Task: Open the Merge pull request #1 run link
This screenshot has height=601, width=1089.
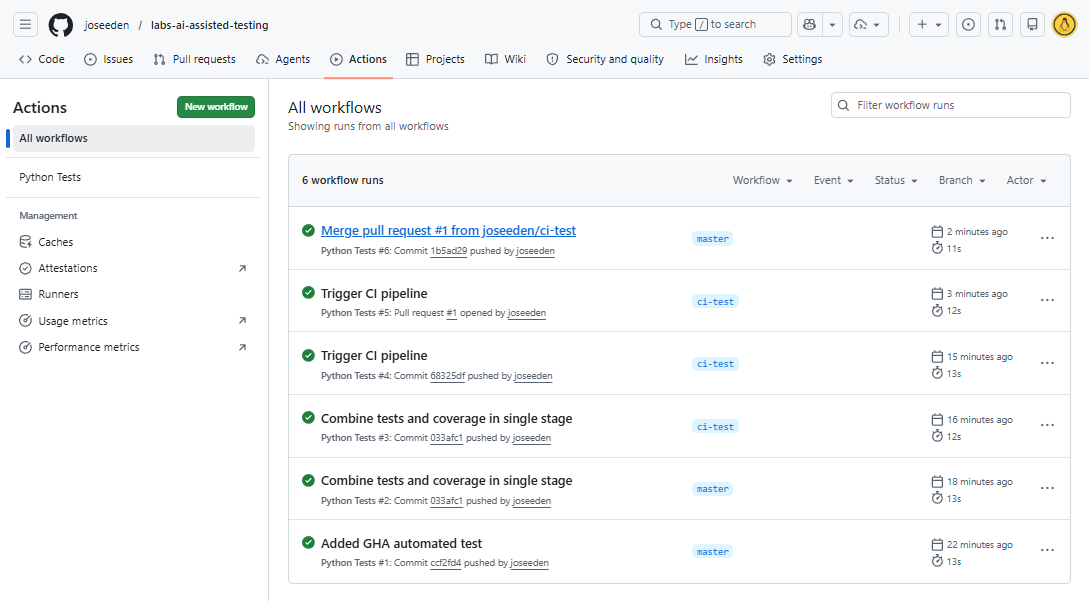Action: click(448, 231)
